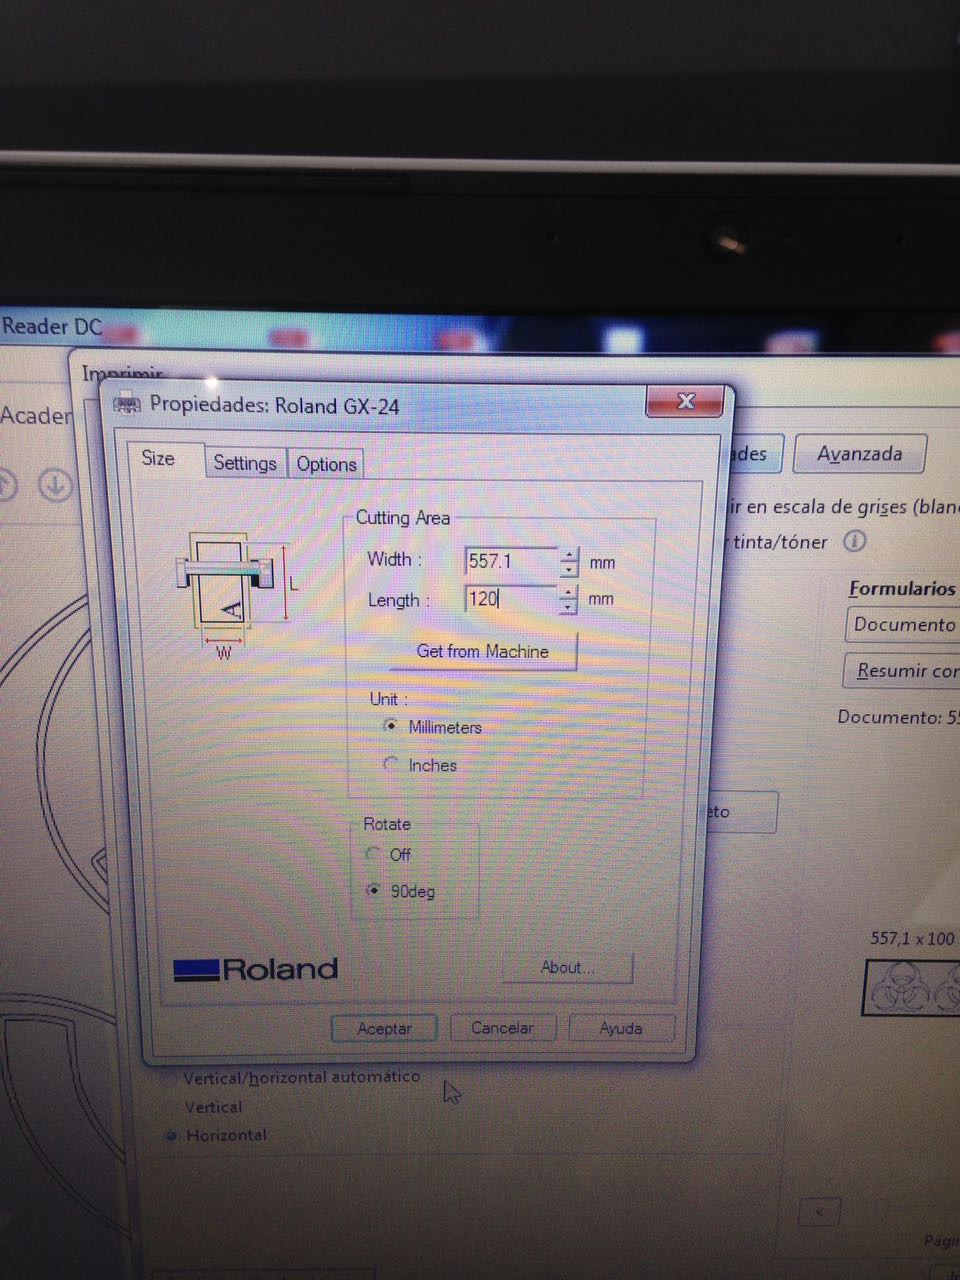Click the 557,1 x 100 size text
The image size is (960, 1280).
pos(912,938)
